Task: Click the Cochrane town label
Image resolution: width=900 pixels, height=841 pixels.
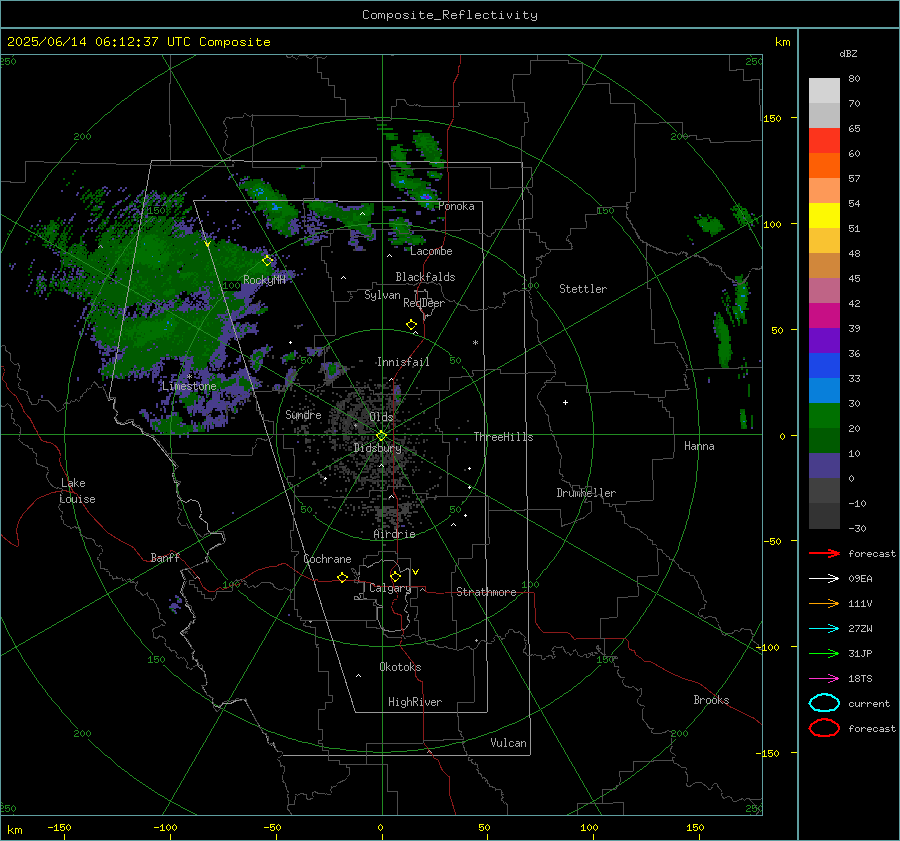Action: 327,559
